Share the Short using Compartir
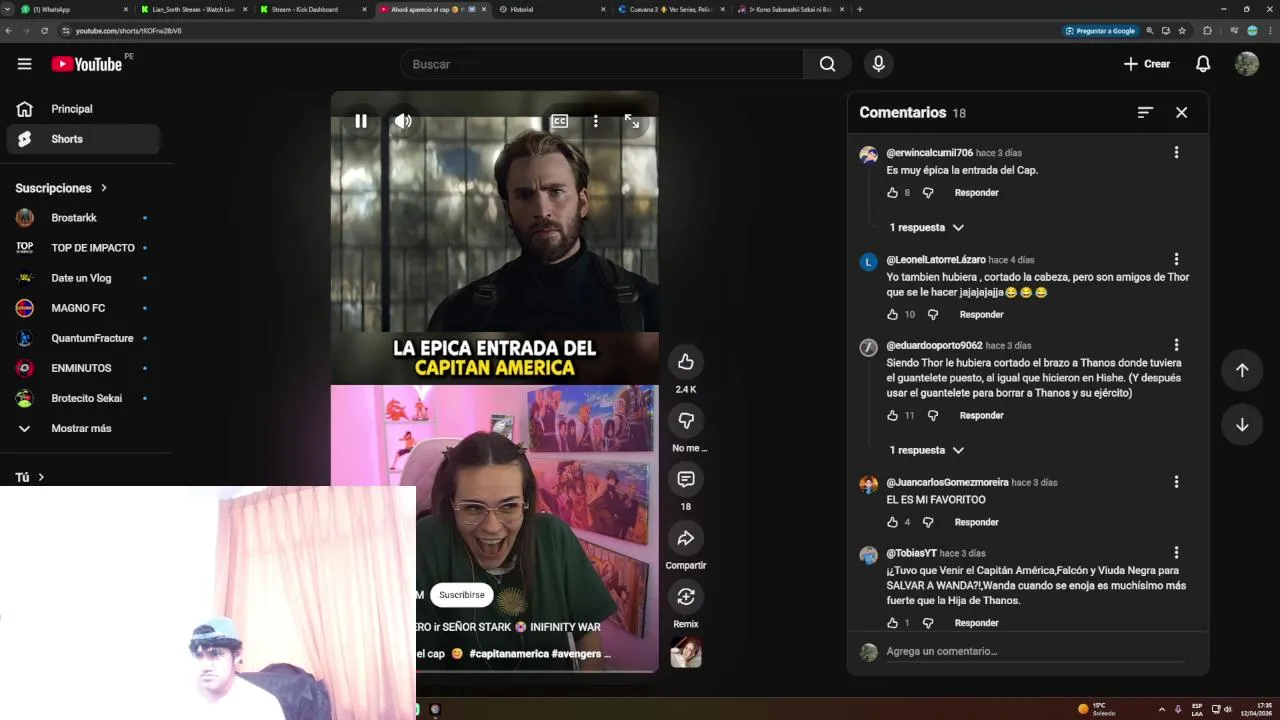This screenshot has height=720, width=1280. [x=685, y=538]
